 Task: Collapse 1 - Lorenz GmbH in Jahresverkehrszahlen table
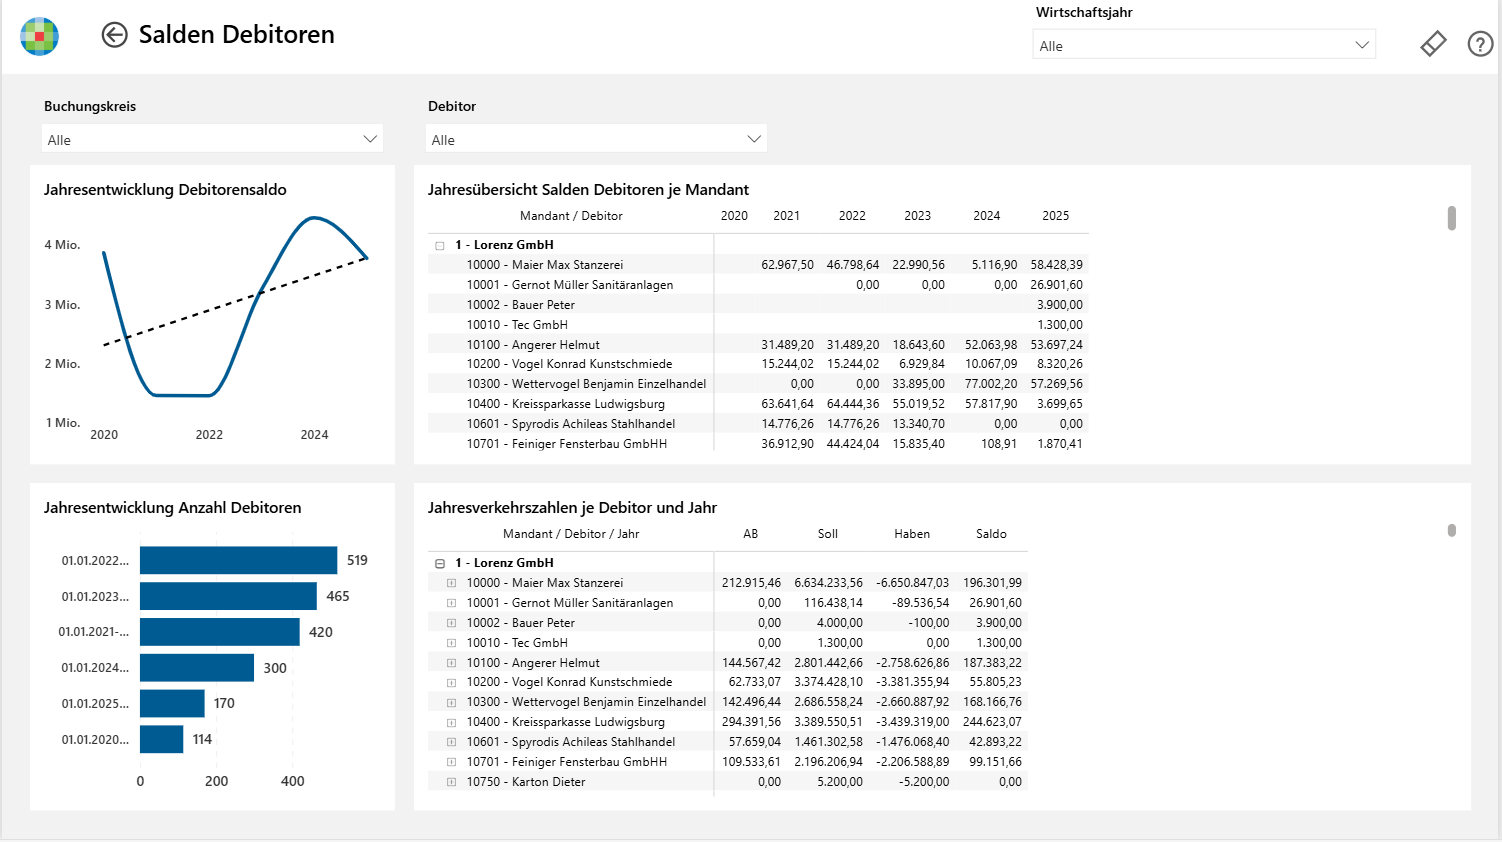tap(440, 563)
